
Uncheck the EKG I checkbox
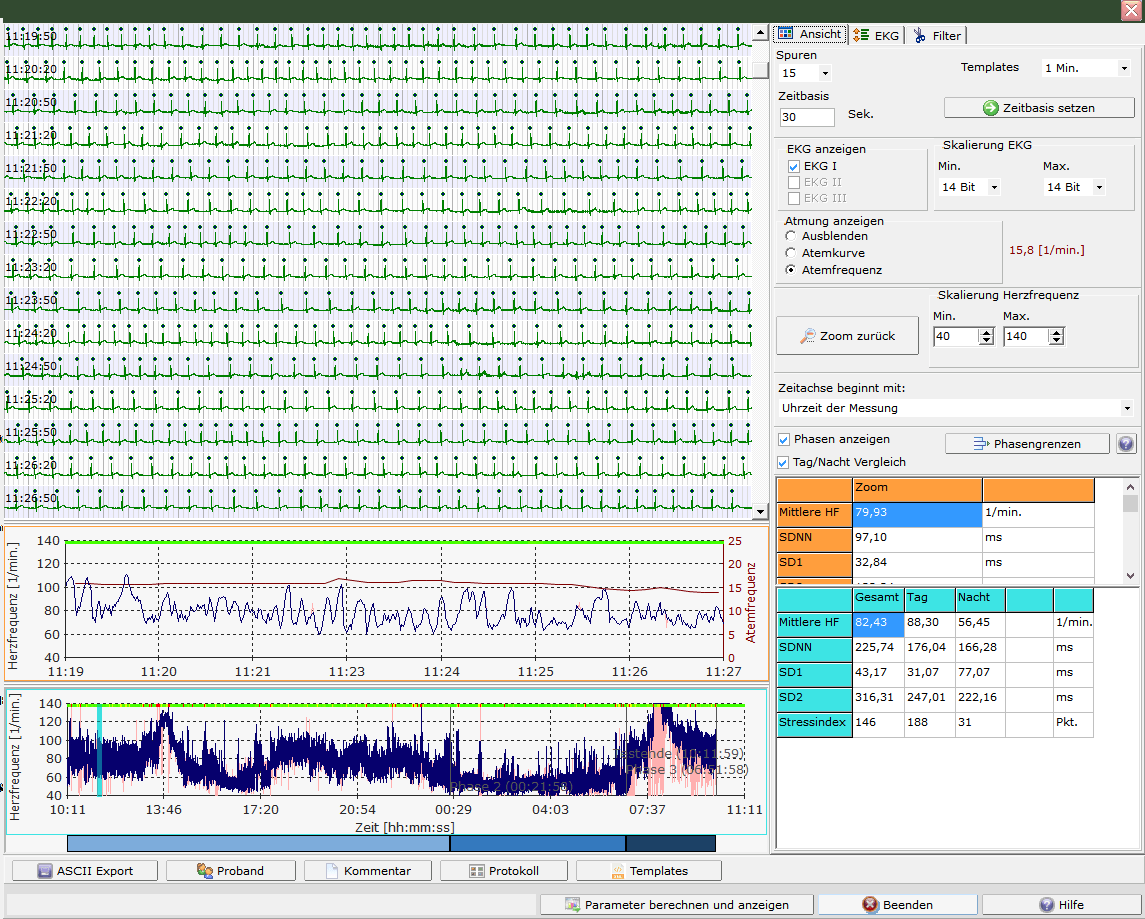[794, 167]
